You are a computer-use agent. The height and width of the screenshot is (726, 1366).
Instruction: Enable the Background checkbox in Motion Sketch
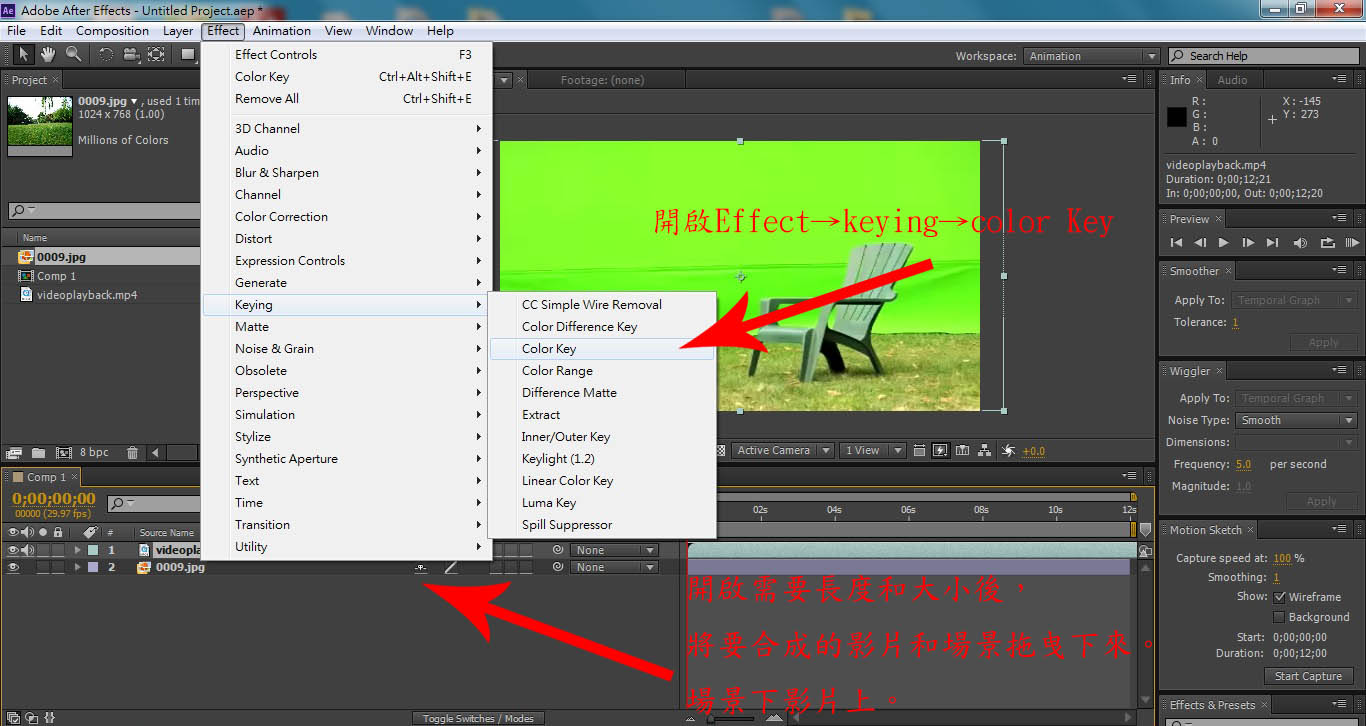(1279, 617)
